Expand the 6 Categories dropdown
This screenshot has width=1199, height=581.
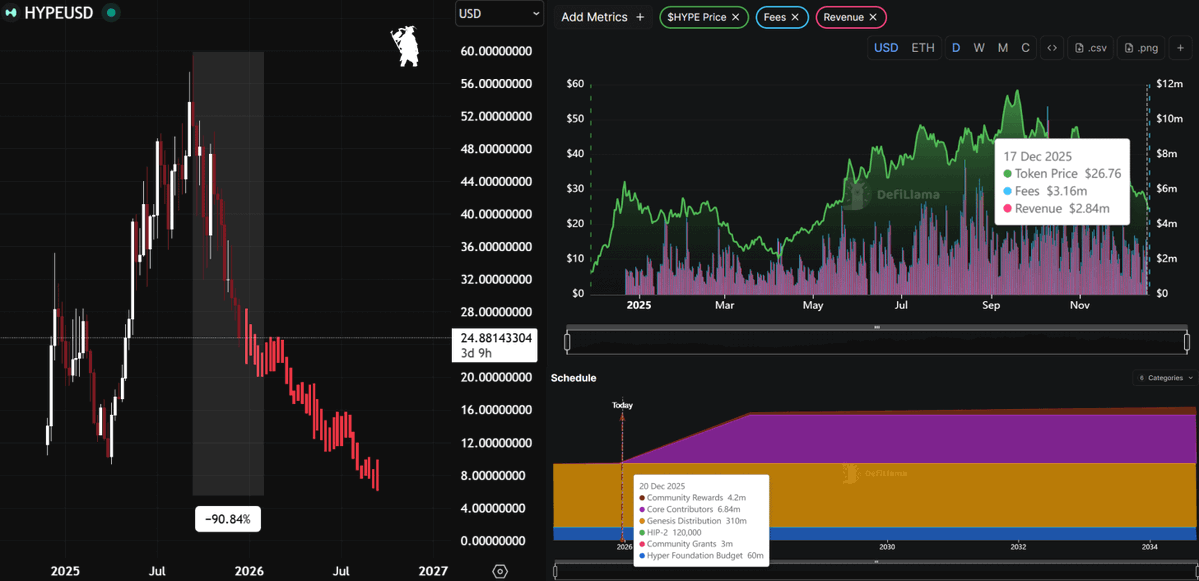[x=1165, y=378]
